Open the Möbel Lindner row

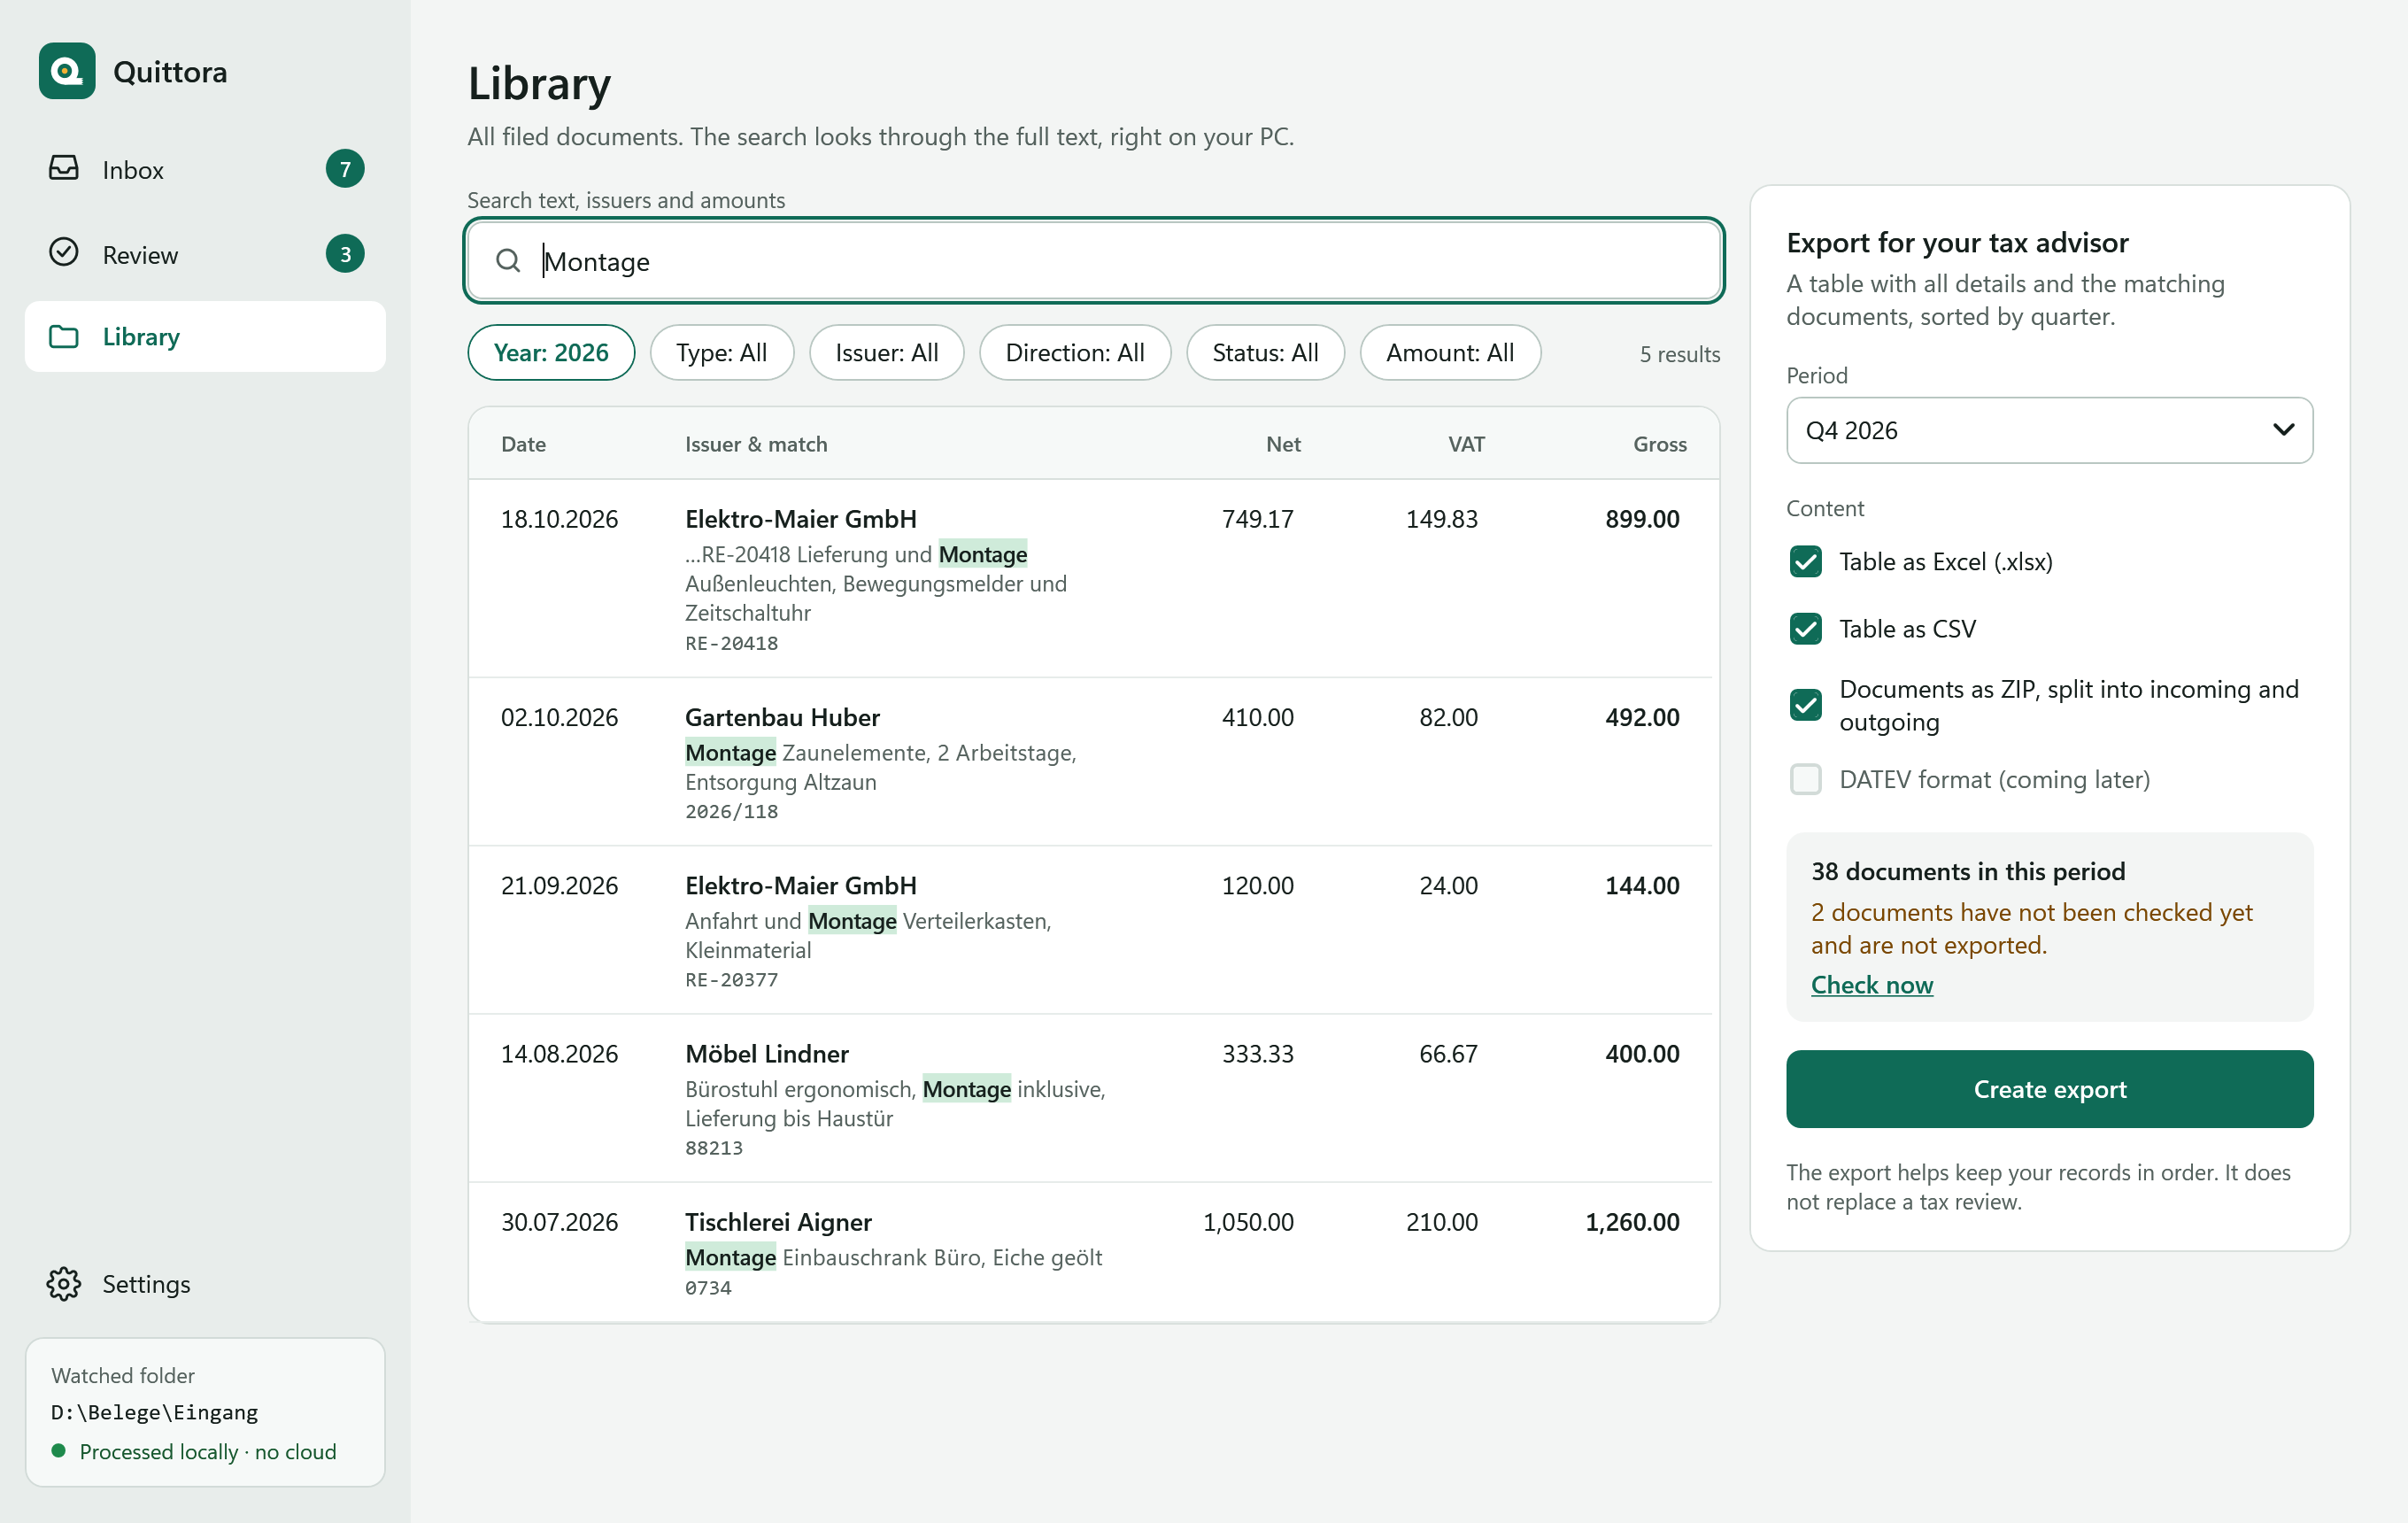click(1090, 1098)
